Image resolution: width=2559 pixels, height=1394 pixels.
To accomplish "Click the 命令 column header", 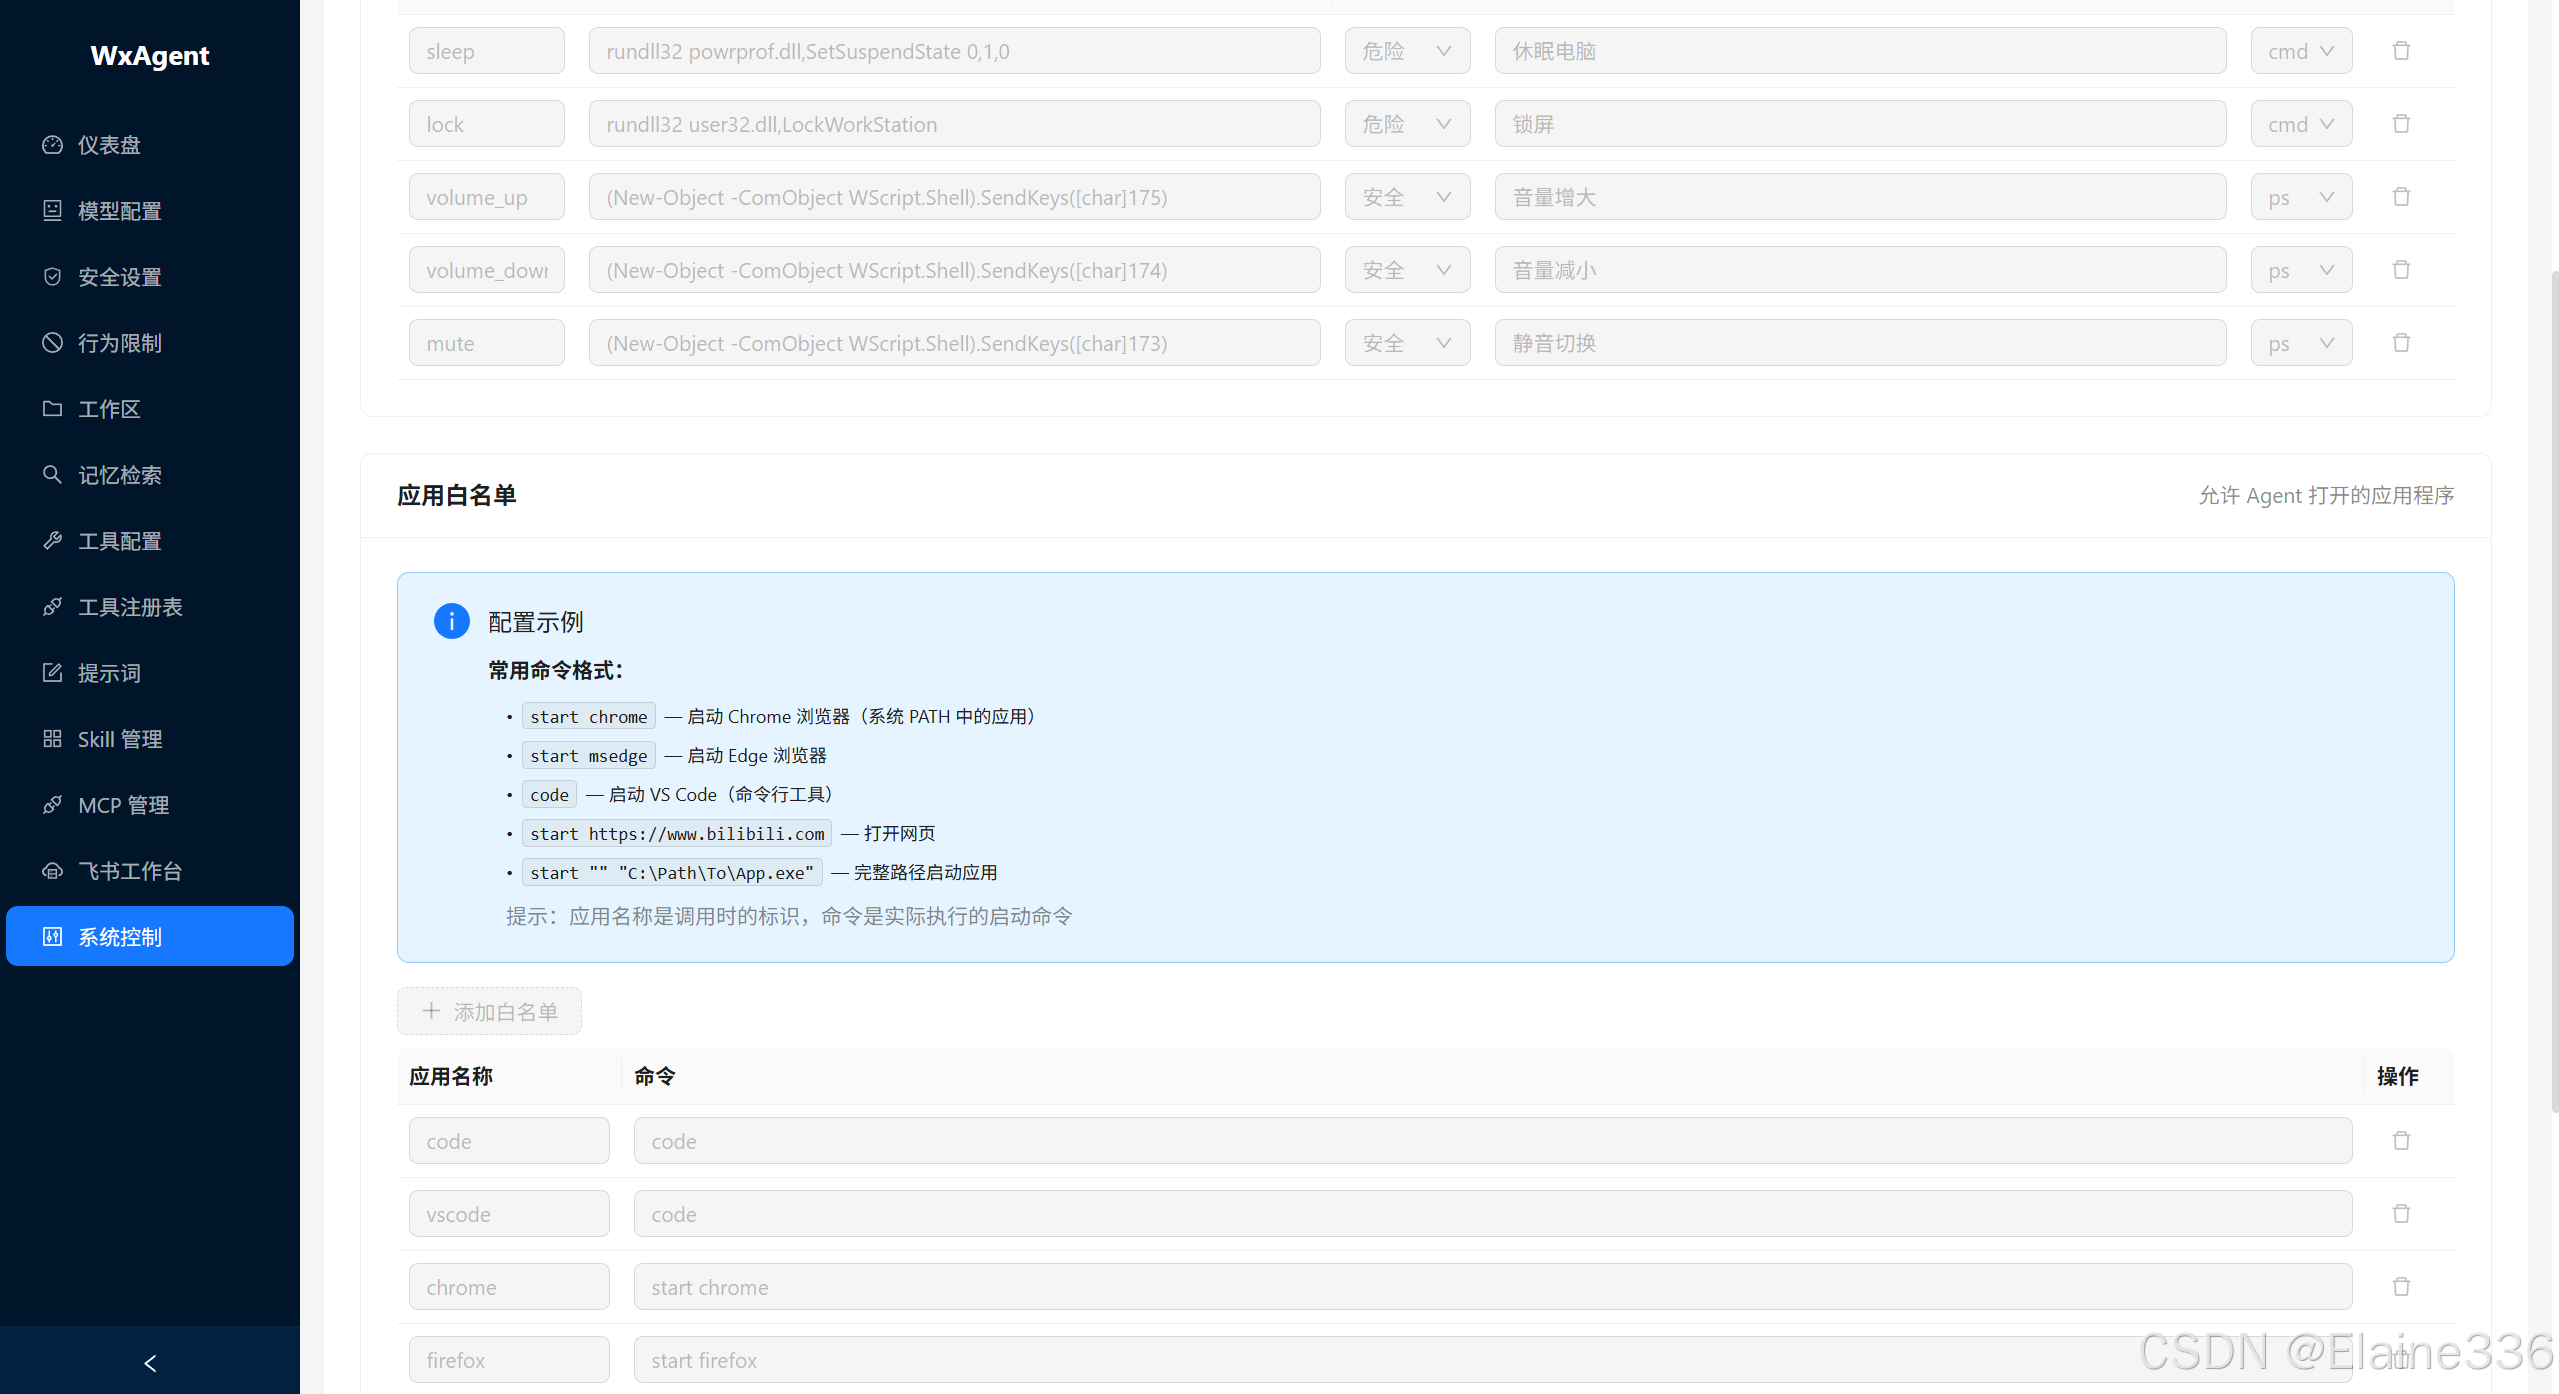I will 655,1076.
